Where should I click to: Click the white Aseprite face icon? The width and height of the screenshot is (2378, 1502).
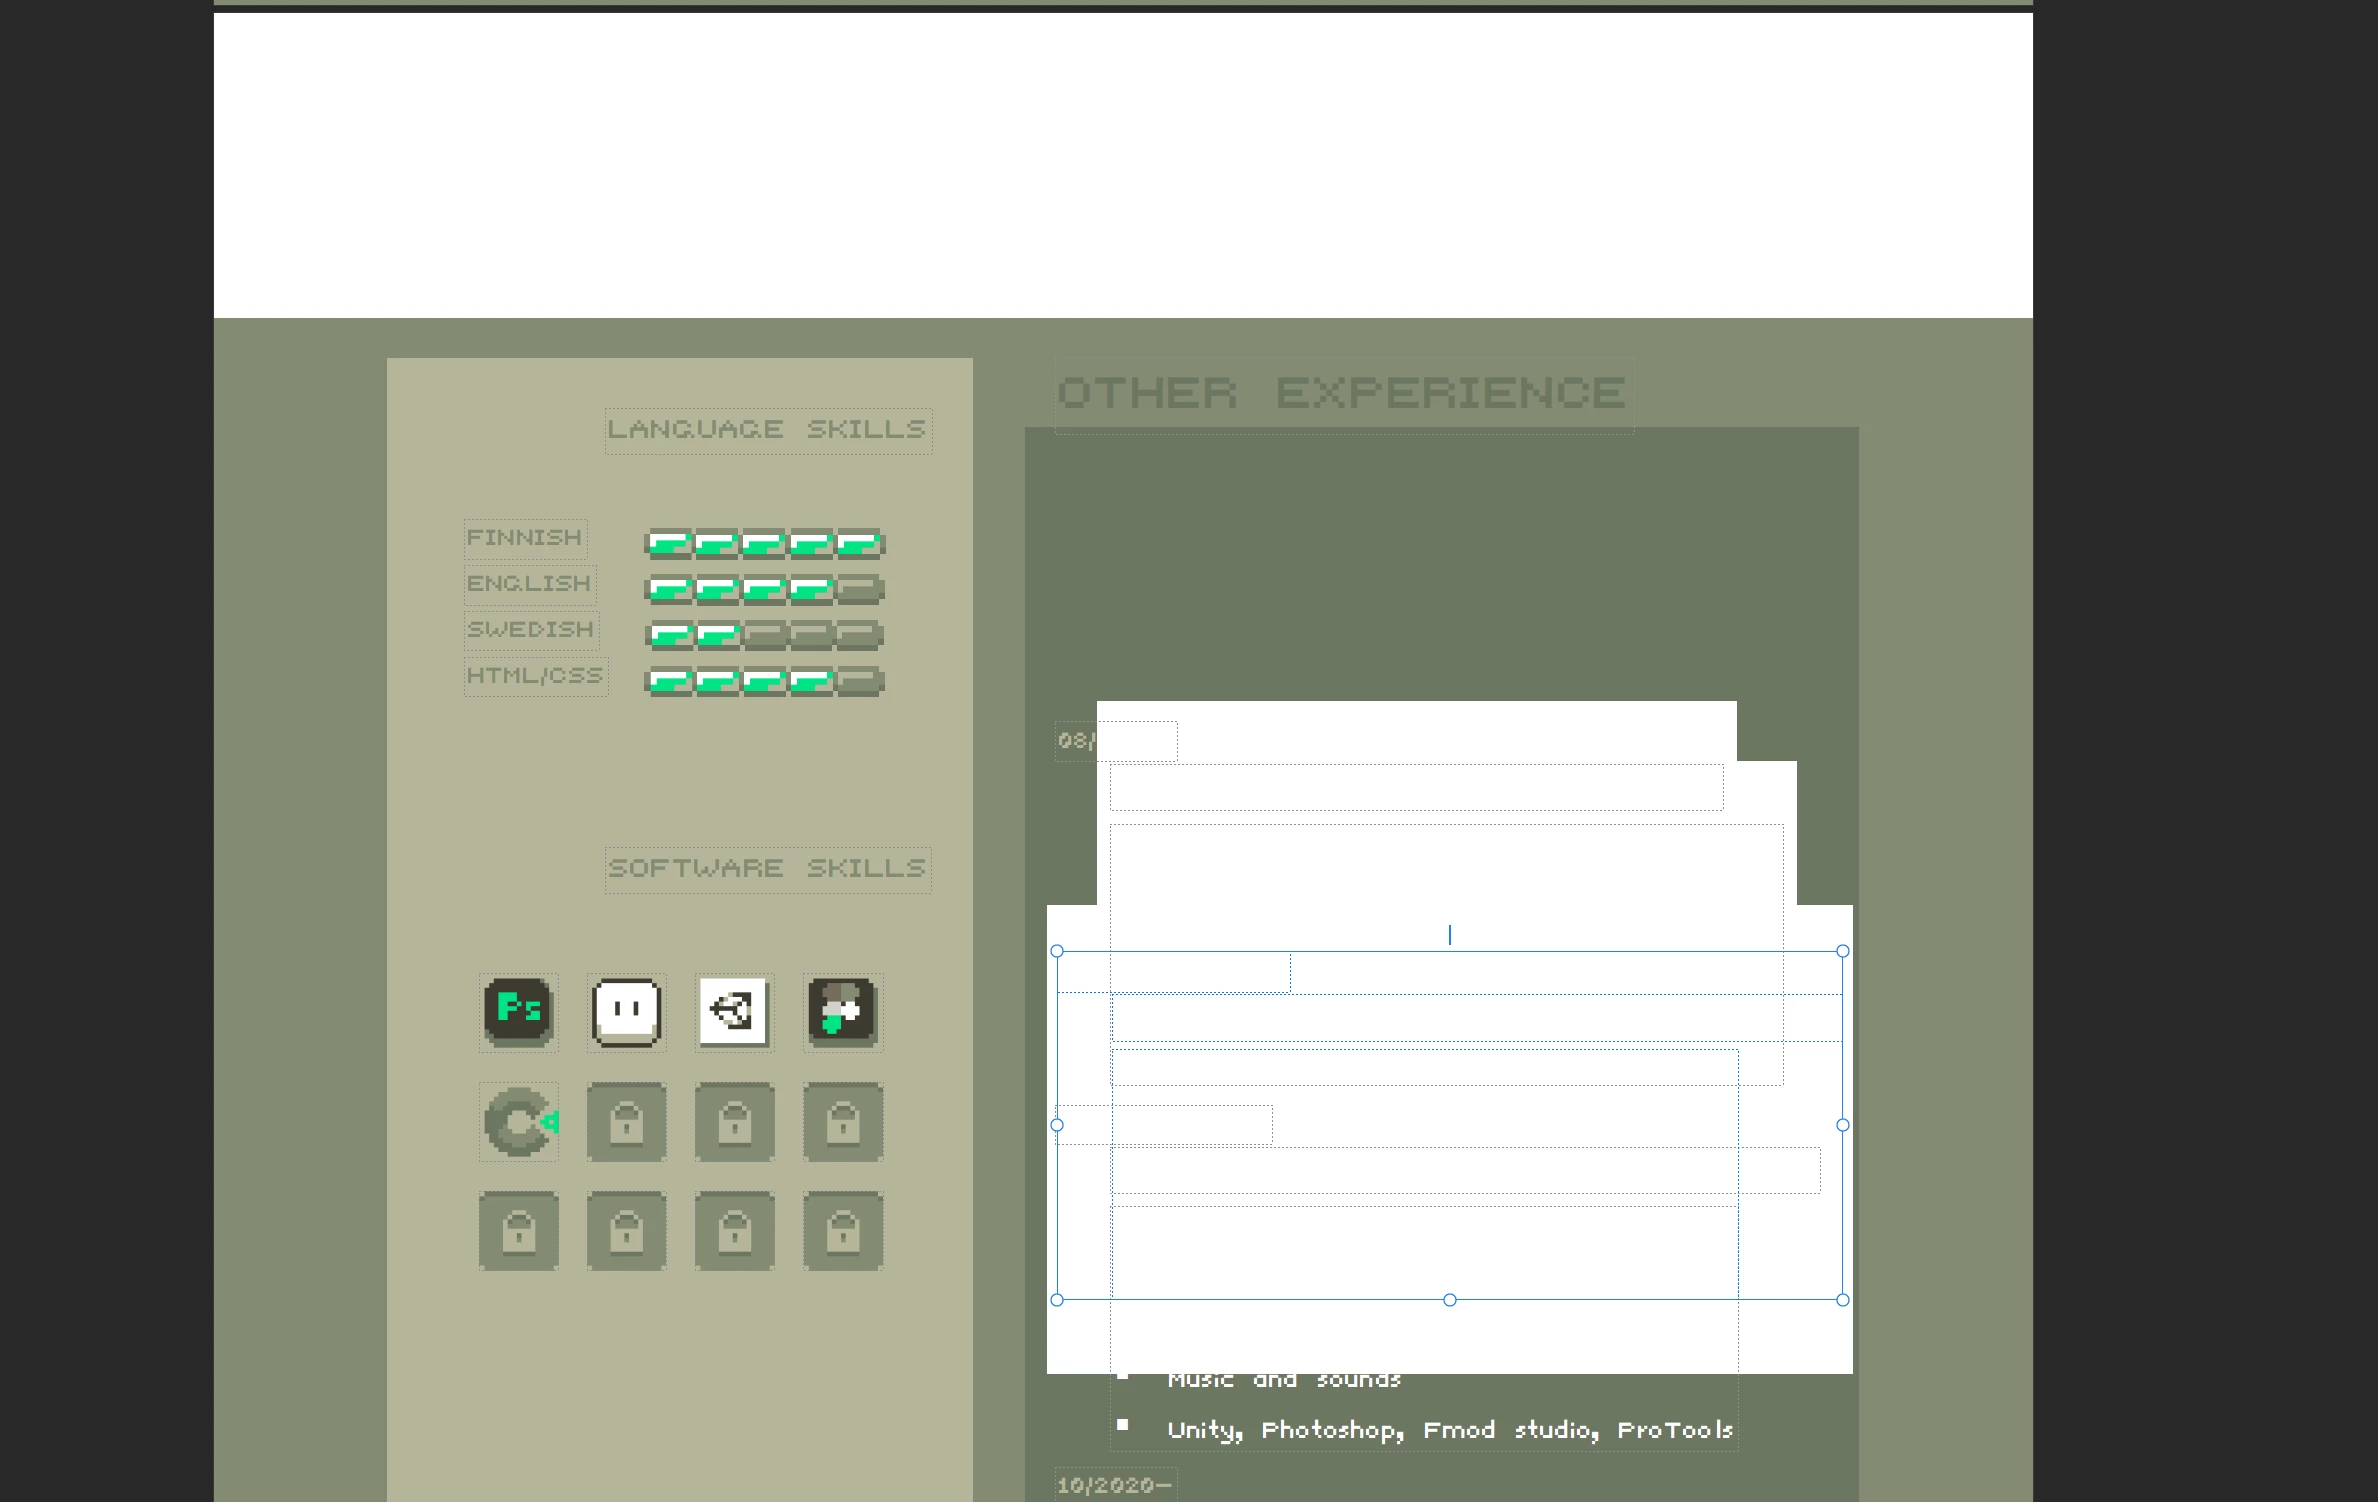pyautogui.click(x=627, y=1011)
